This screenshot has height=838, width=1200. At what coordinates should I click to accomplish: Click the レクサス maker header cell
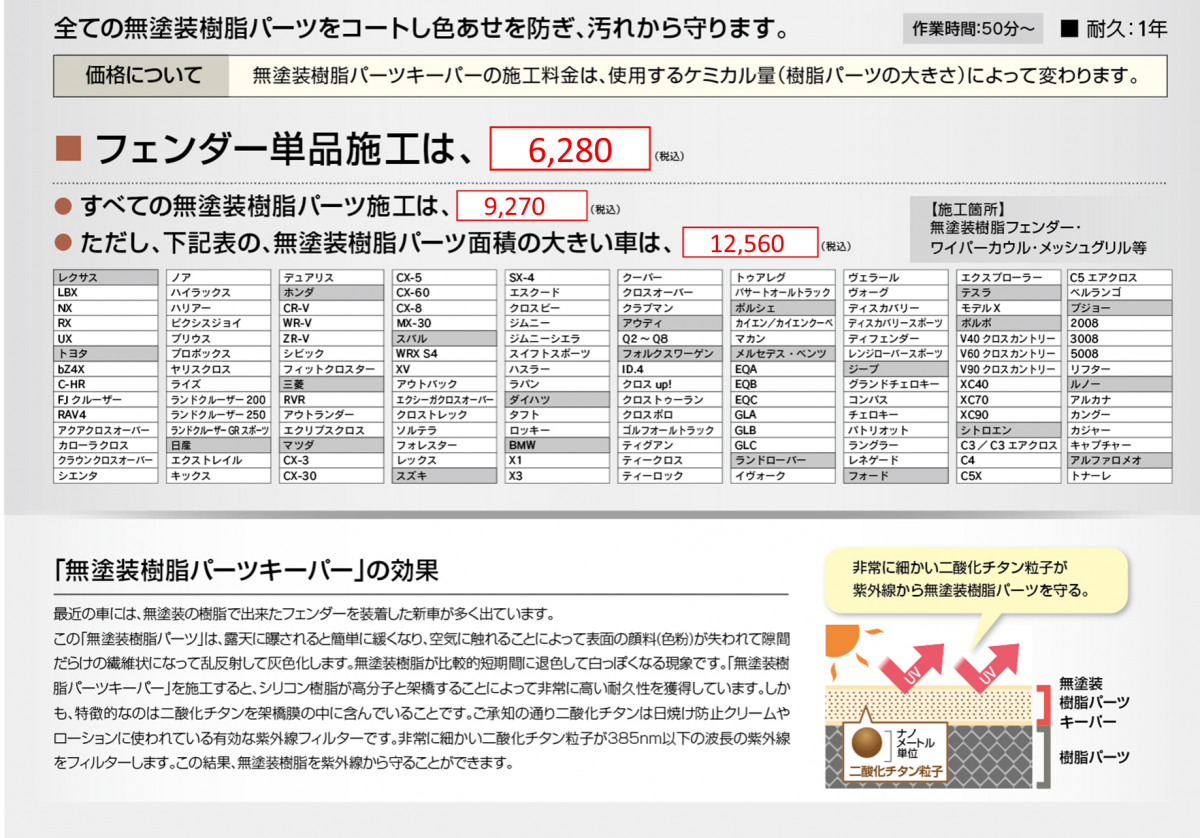click(x=105, y=277)
